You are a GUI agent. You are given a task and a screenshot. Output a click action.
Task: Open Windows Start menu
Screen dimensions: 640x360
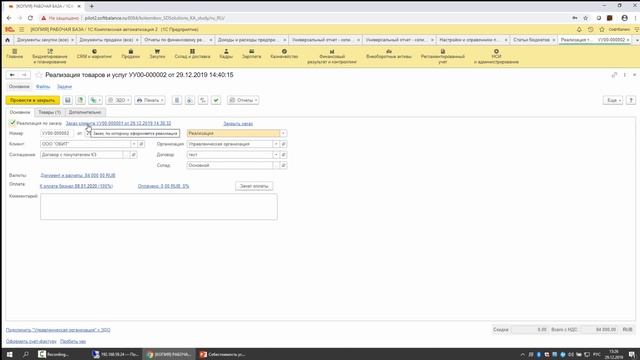coord(9,354)
